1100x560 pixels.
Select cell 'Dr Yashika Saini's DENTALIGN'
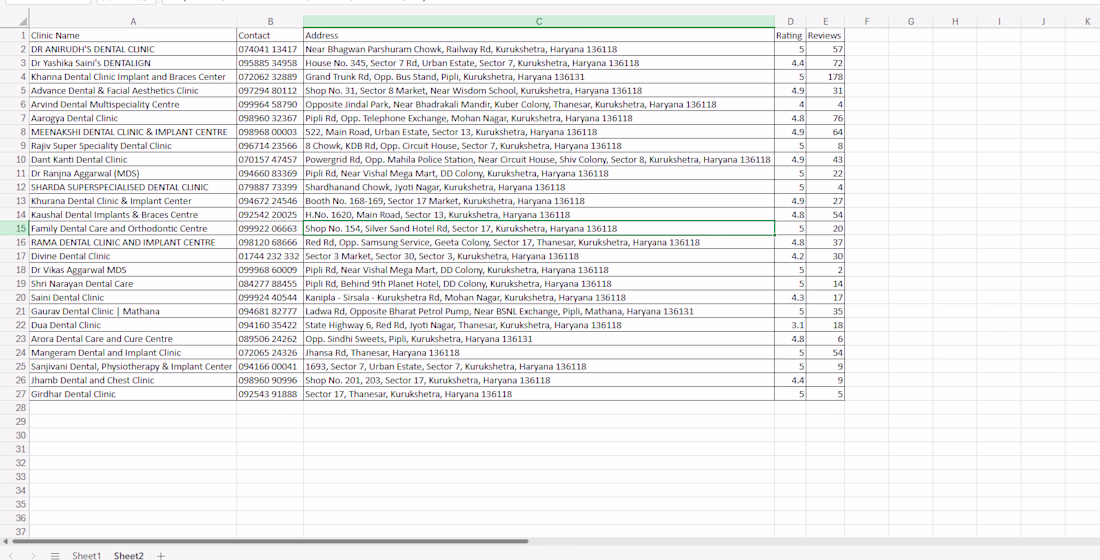[x=133, y=63]
